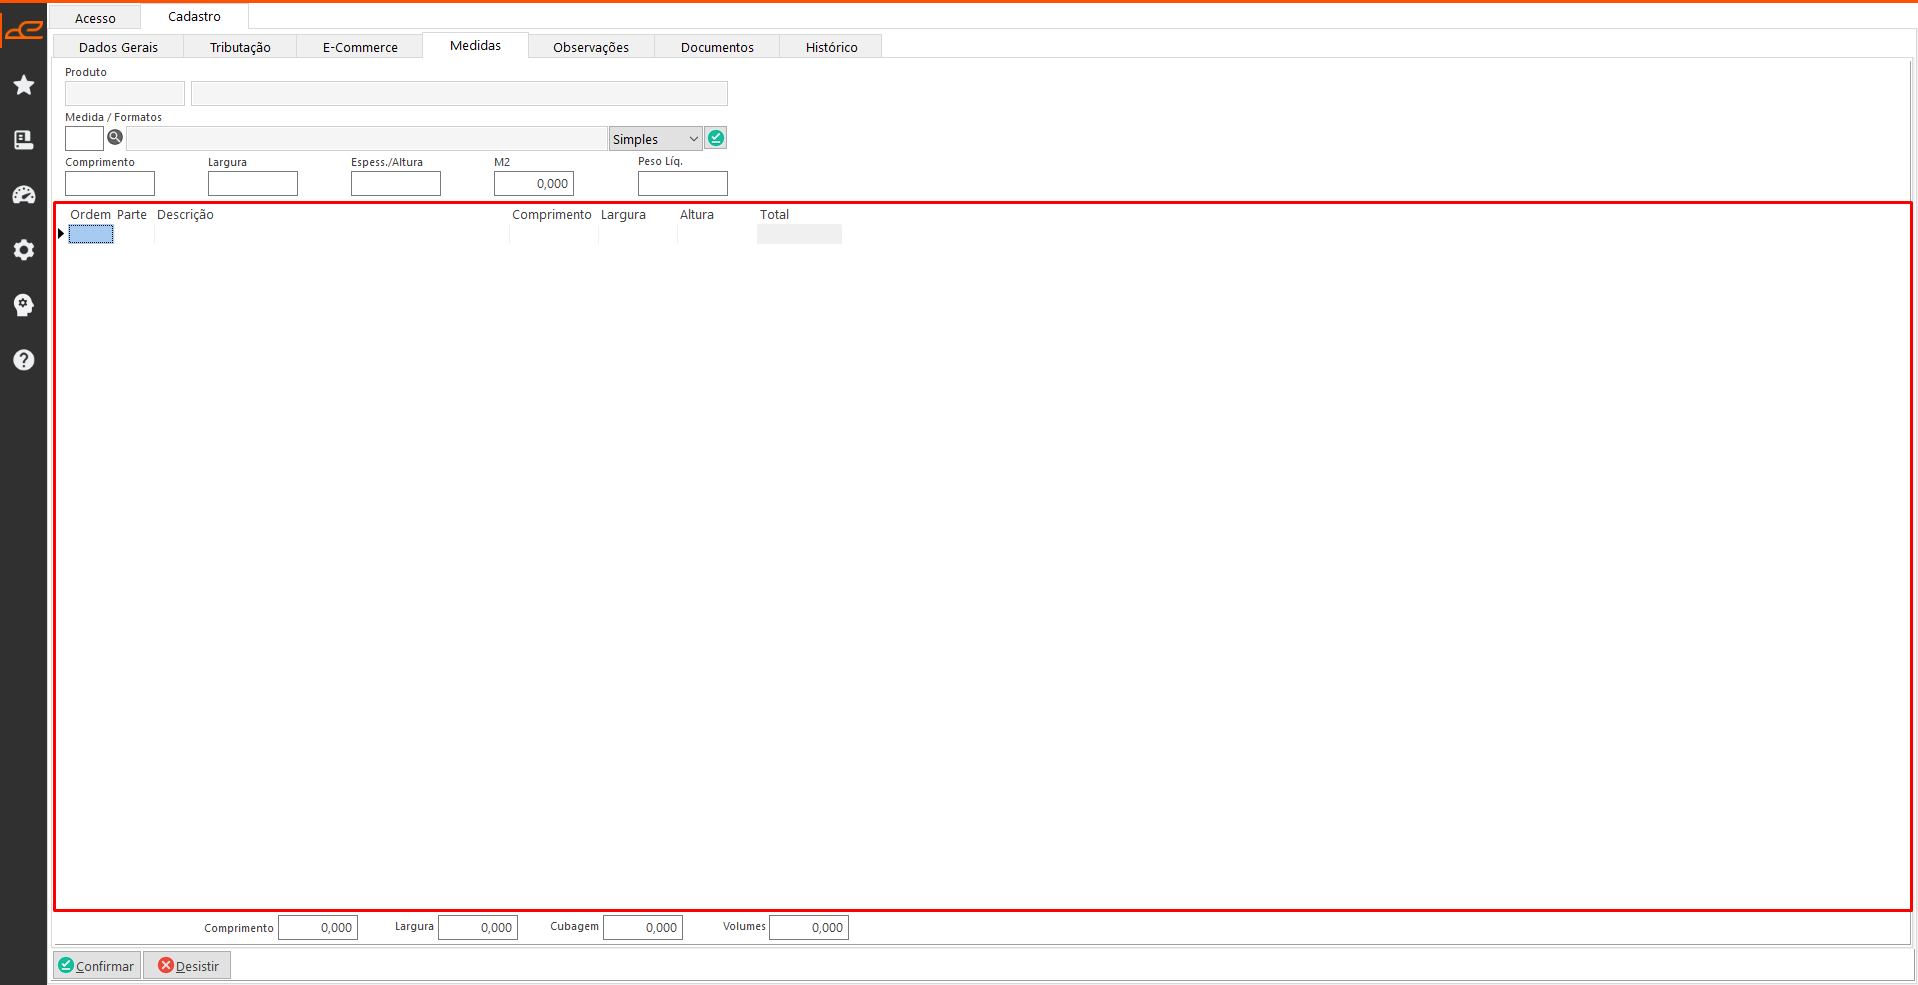Switch to the Tributação tab
The image size is (1918, 985).
240,47
